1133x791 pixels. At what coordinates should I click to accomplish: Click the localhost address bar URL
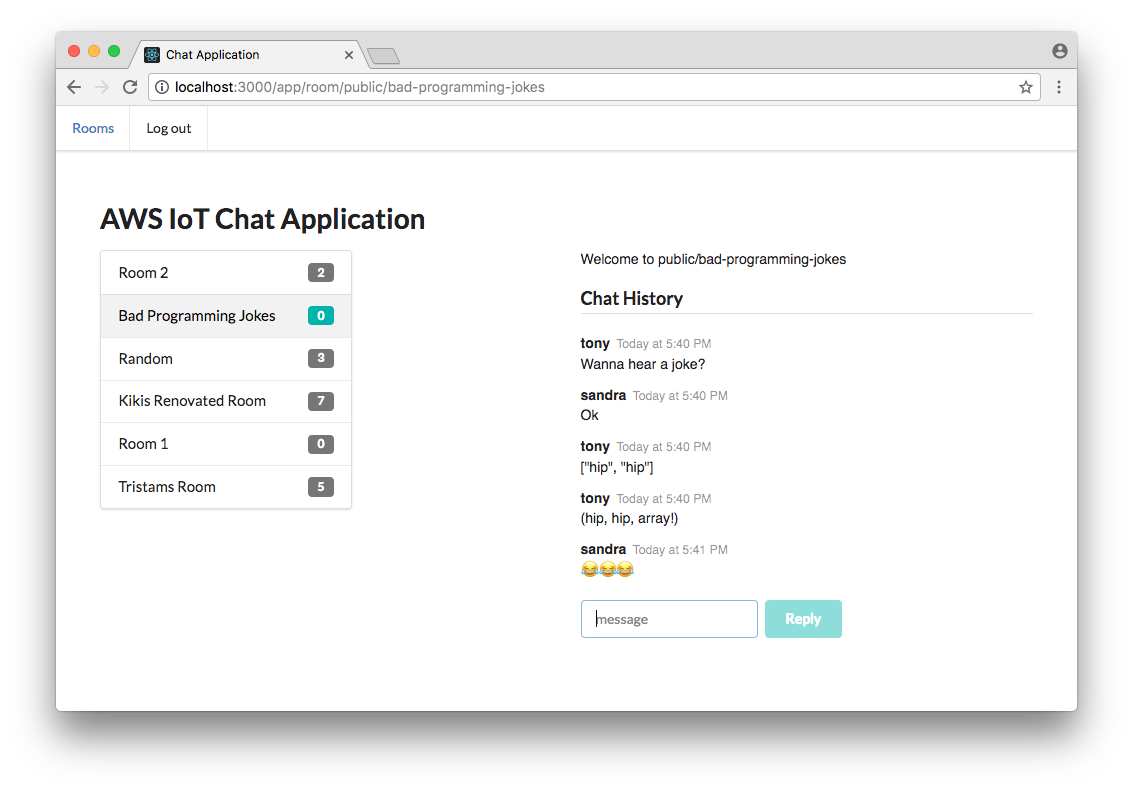[x=359, y=87]
